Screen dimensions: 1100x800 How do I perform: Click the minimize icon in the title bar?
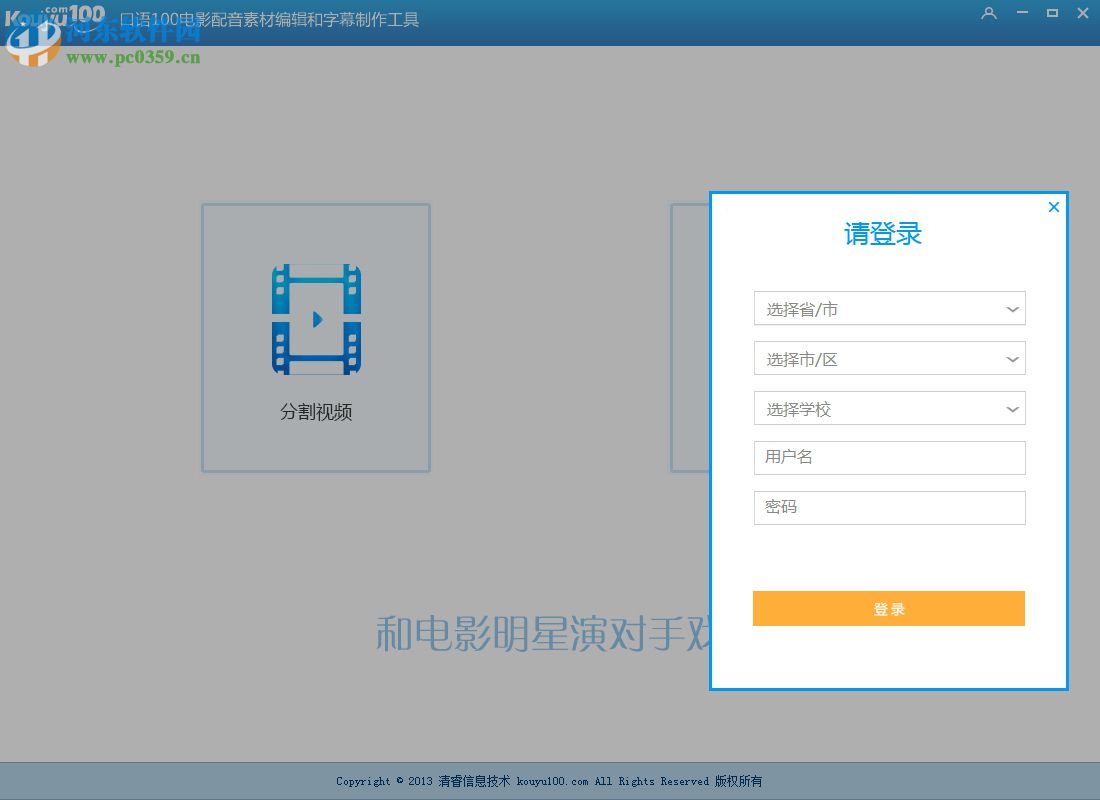1021,13
